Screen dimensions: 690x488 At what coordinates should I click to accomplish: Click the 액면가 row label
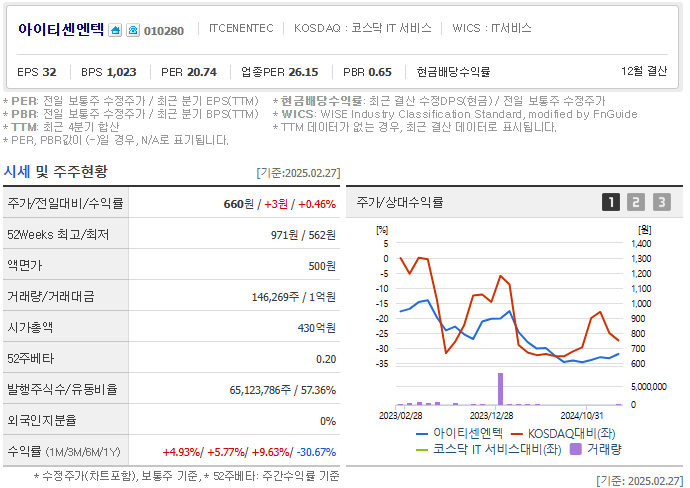[x=25, y=265]
